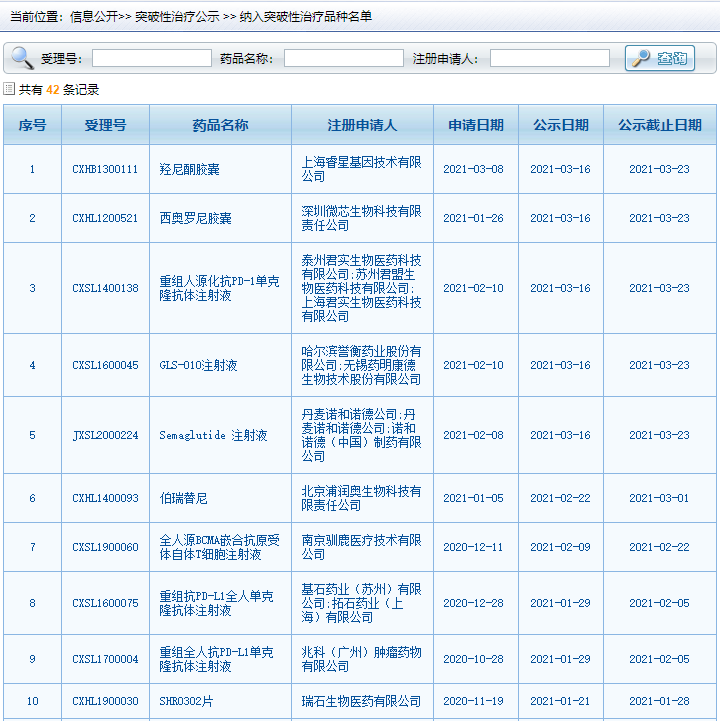
Task: Focus the 药品名称 input field
Action: [344, 58]
